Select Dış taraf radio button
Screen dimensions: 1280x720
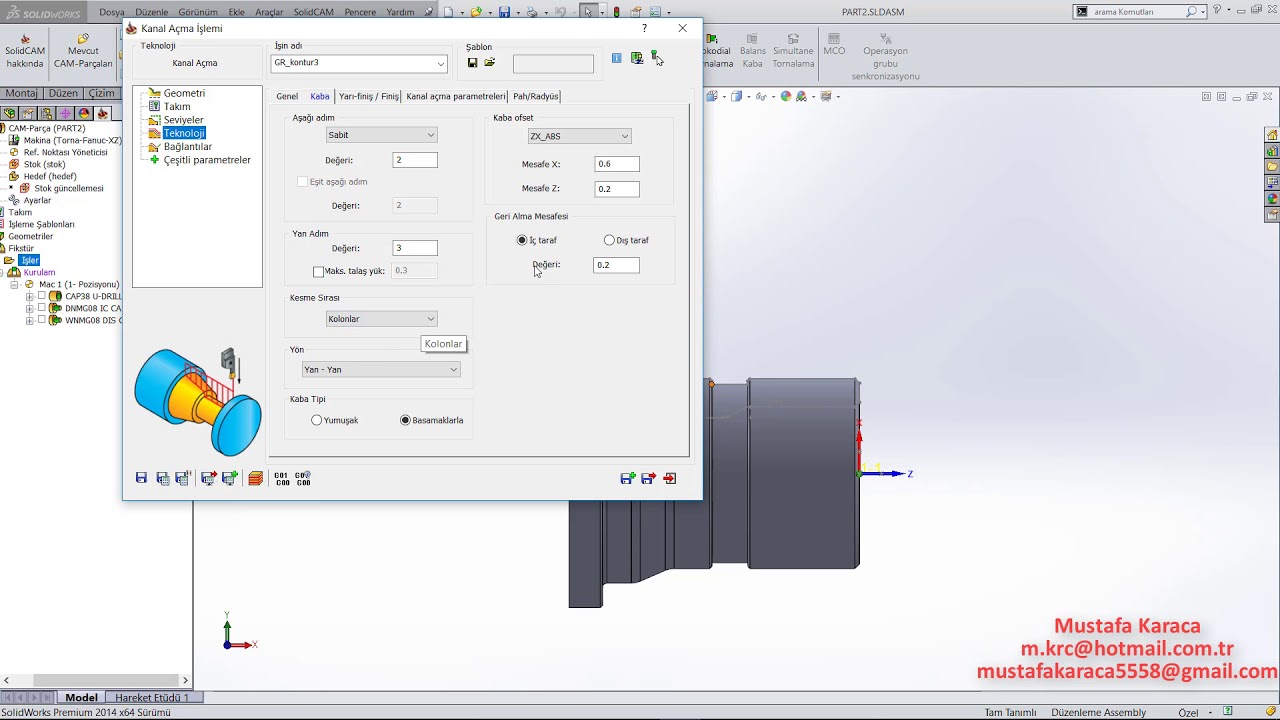pos(609,240)
